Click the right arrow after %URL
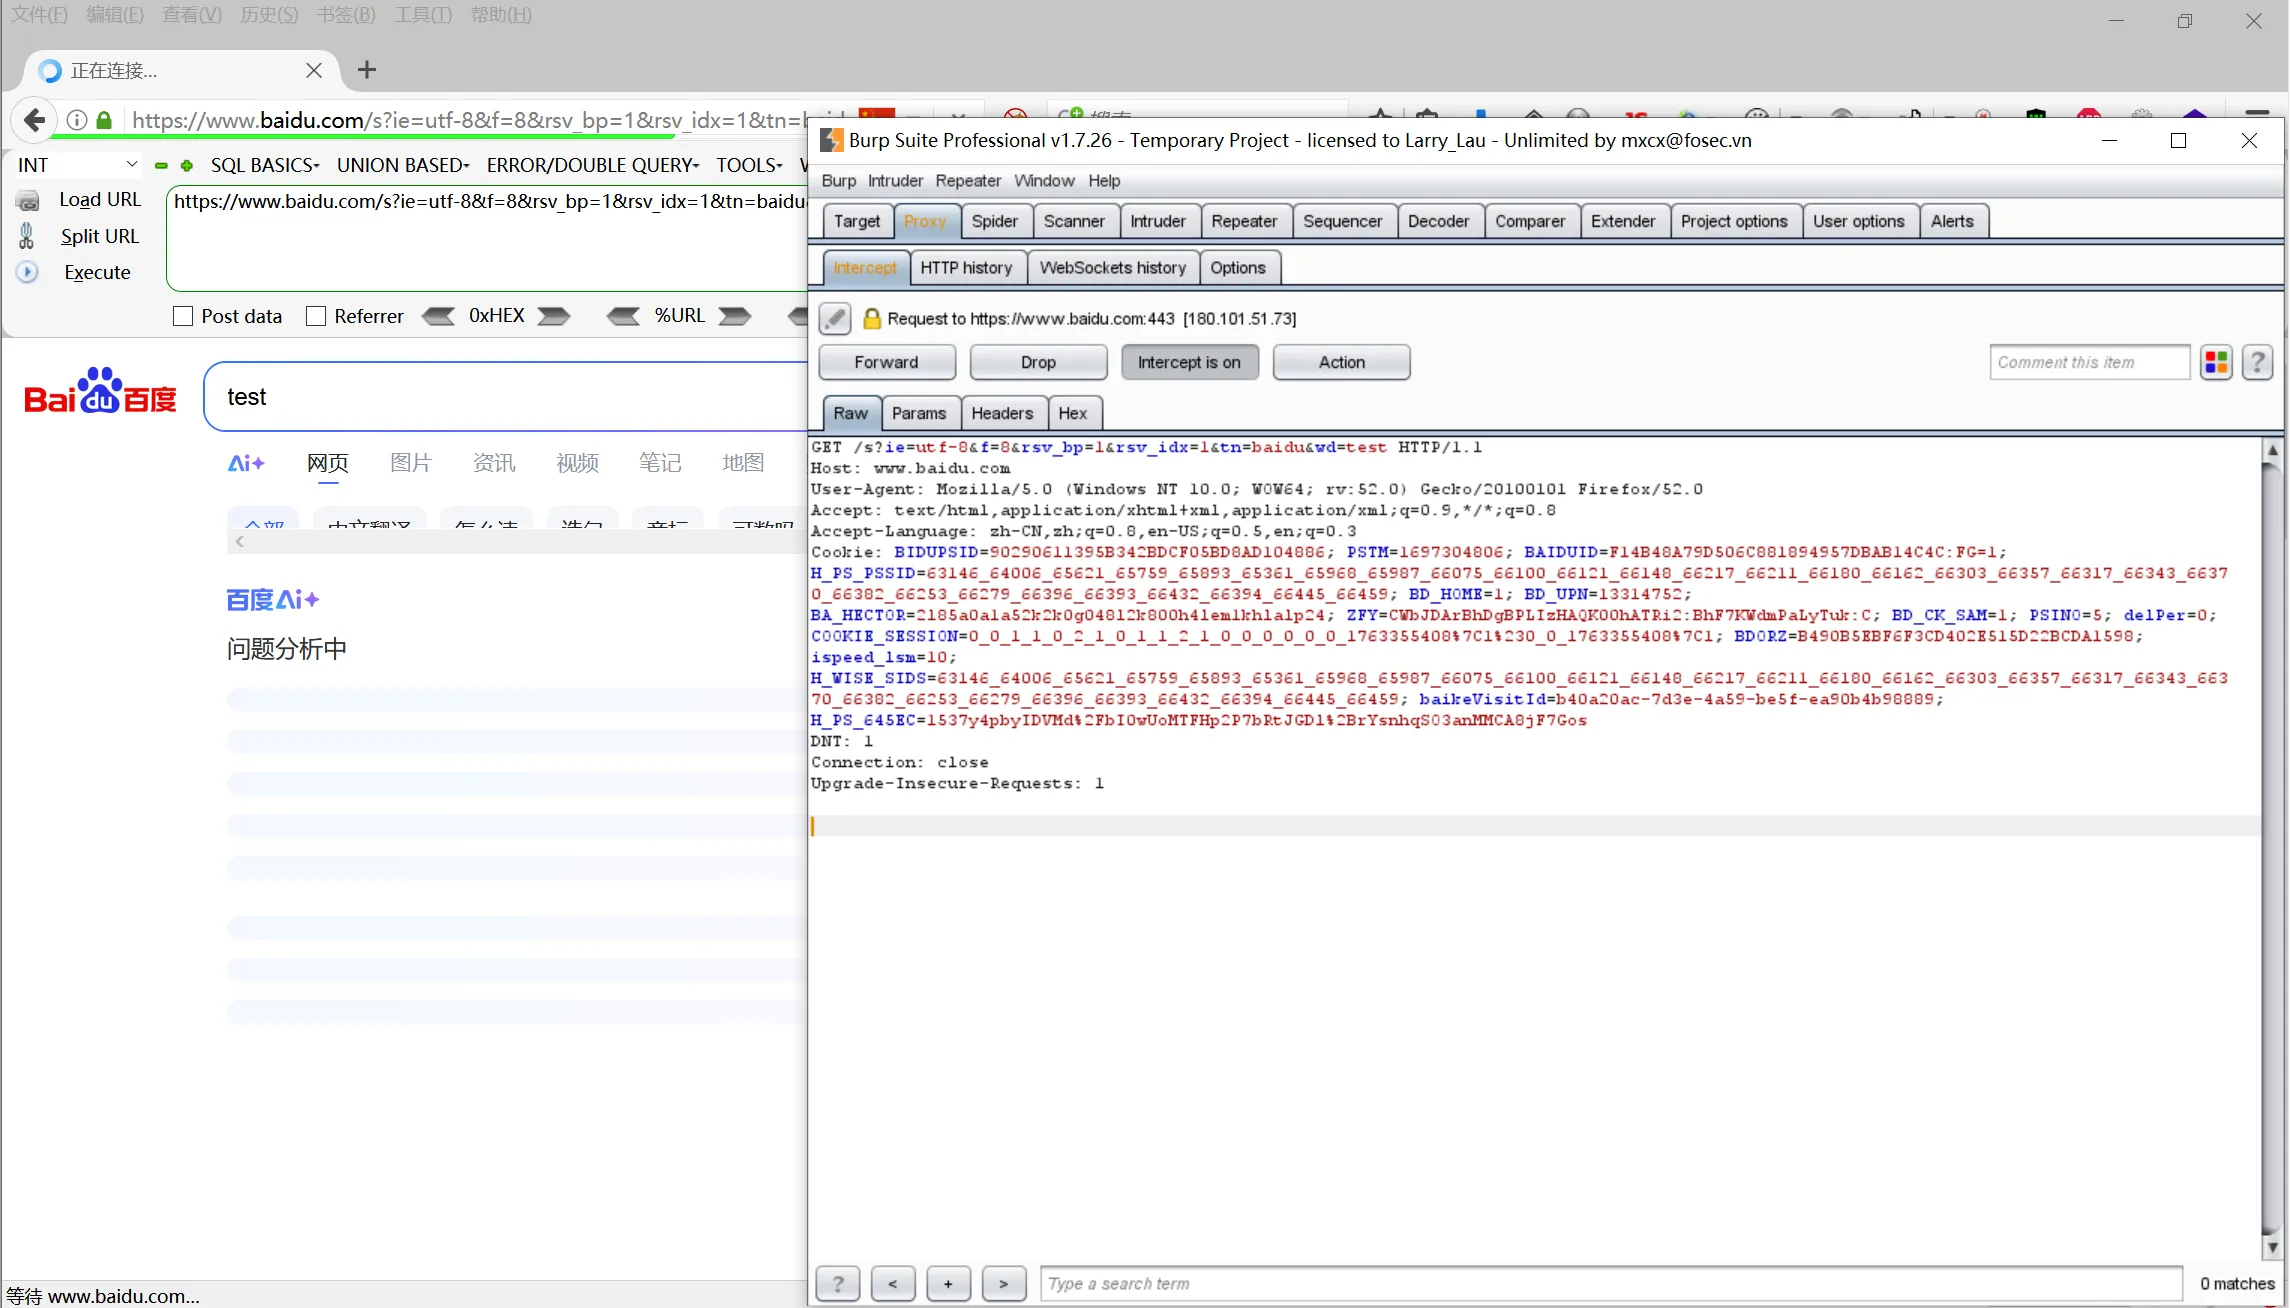Viewport: 2290px width, 1308px height. pyautogui.click(x=735, y=316)
